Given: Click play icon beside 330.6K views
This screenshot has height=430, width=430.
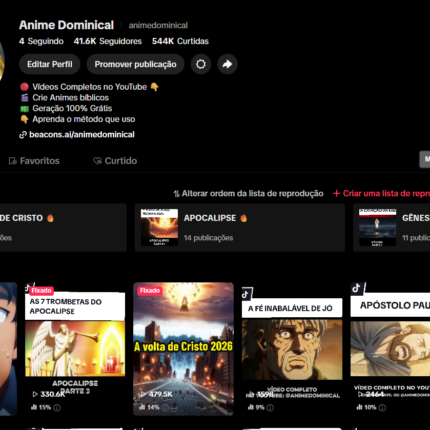Looking at the screenshot, I should point(35,394).
